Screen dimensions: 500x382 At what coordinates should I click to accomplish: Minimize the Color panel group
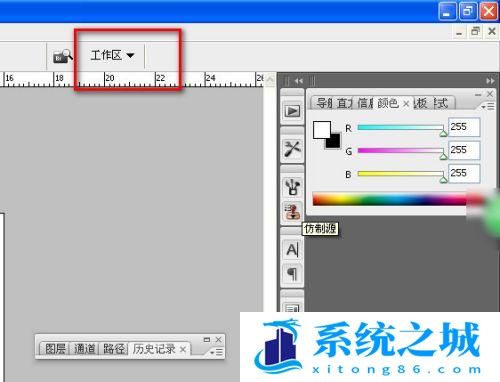pyautogui.click(x=478, y=95)
